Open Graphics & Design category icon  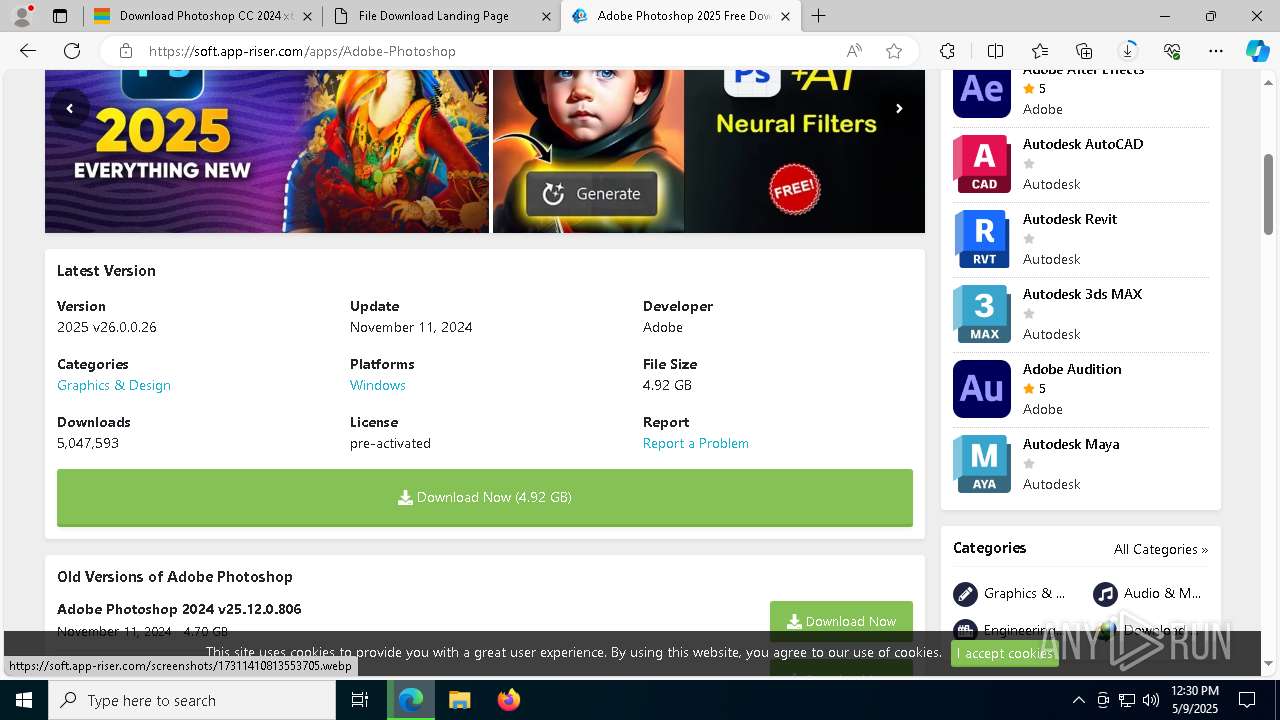tap(965, 594)
